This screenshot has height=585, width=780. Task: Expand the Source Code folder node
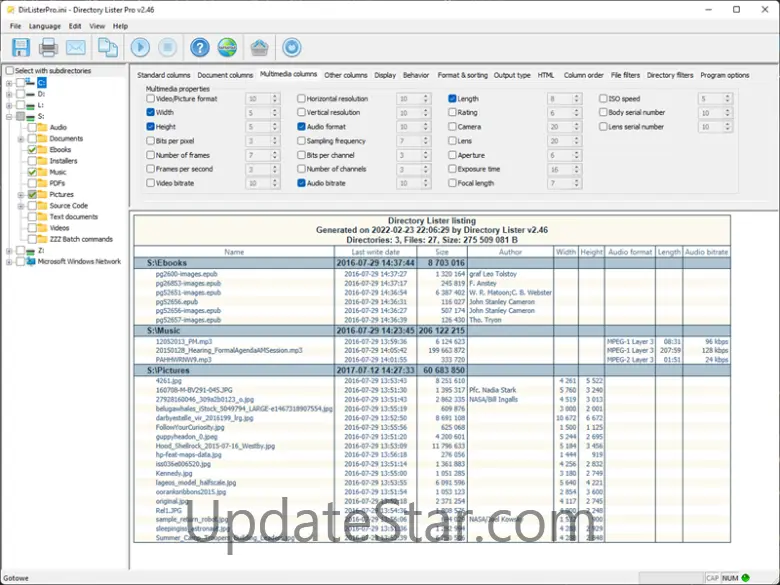(x=21, y=205)
